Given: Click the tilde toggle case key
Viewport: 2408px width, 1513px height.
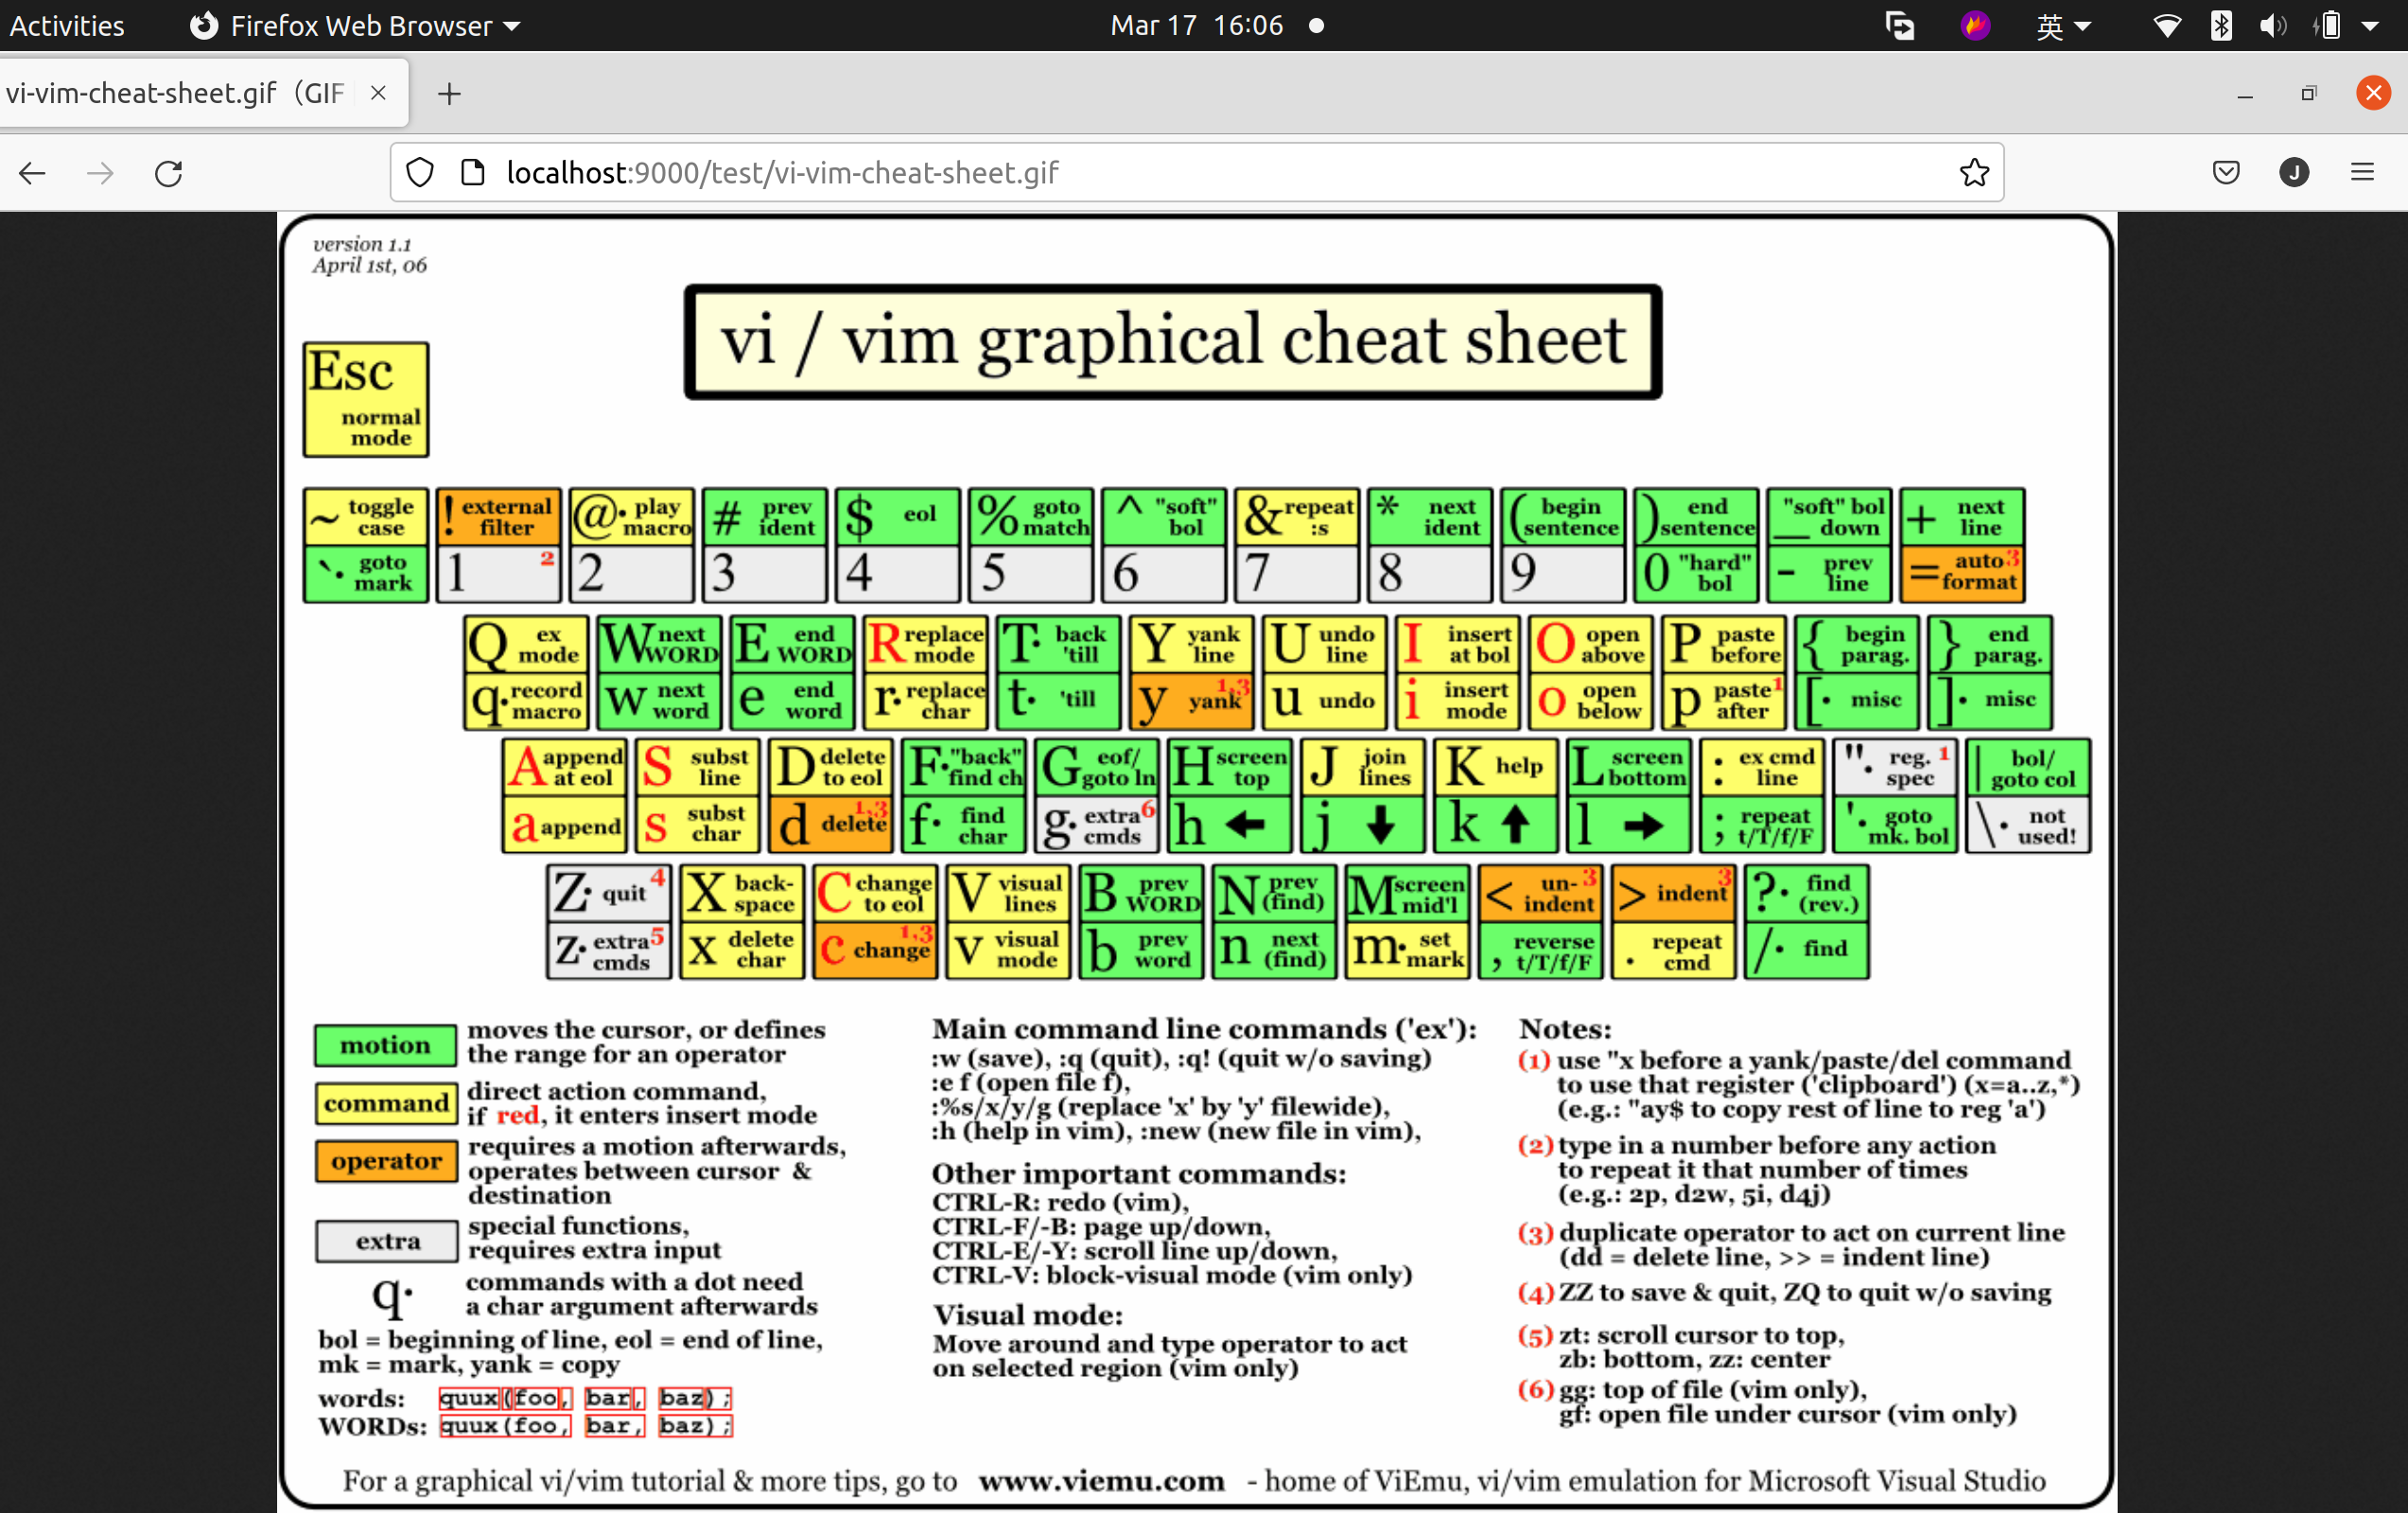Looking at the screenshot, I should [366, 516].
